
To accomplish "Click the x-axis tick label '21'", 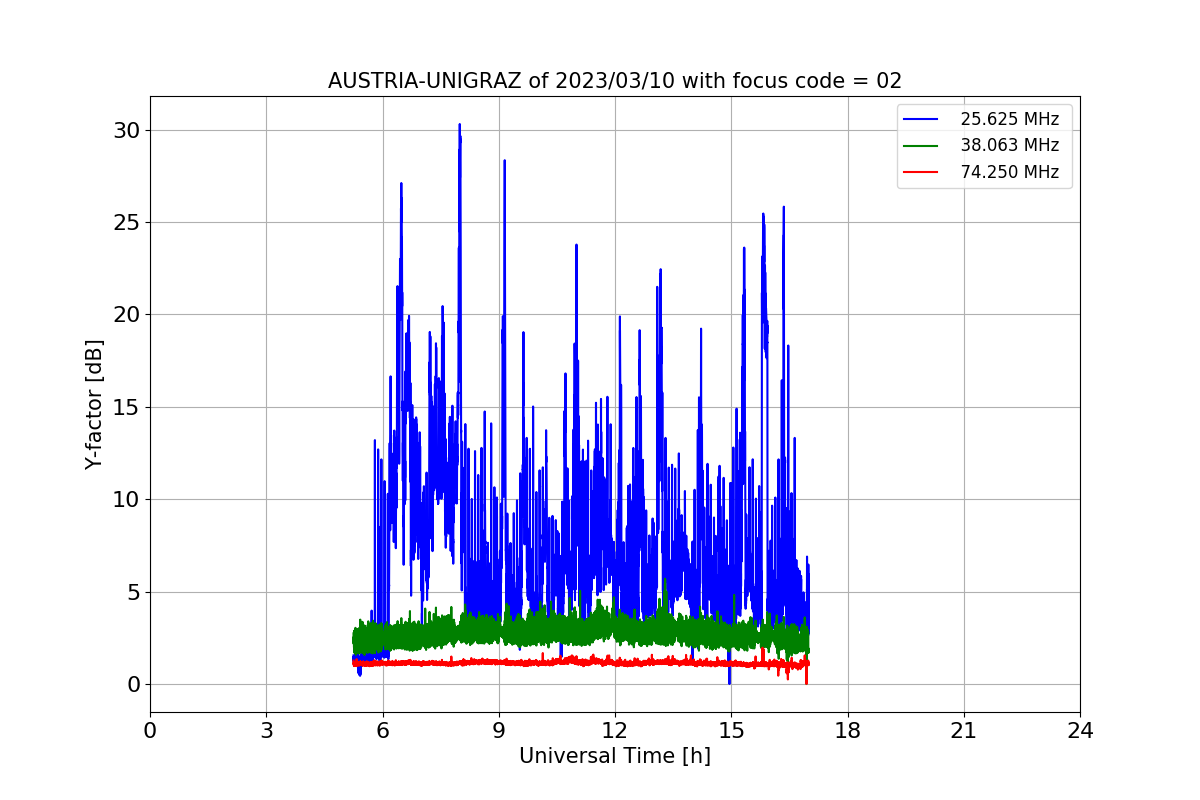I will click(x=964, y=731).
